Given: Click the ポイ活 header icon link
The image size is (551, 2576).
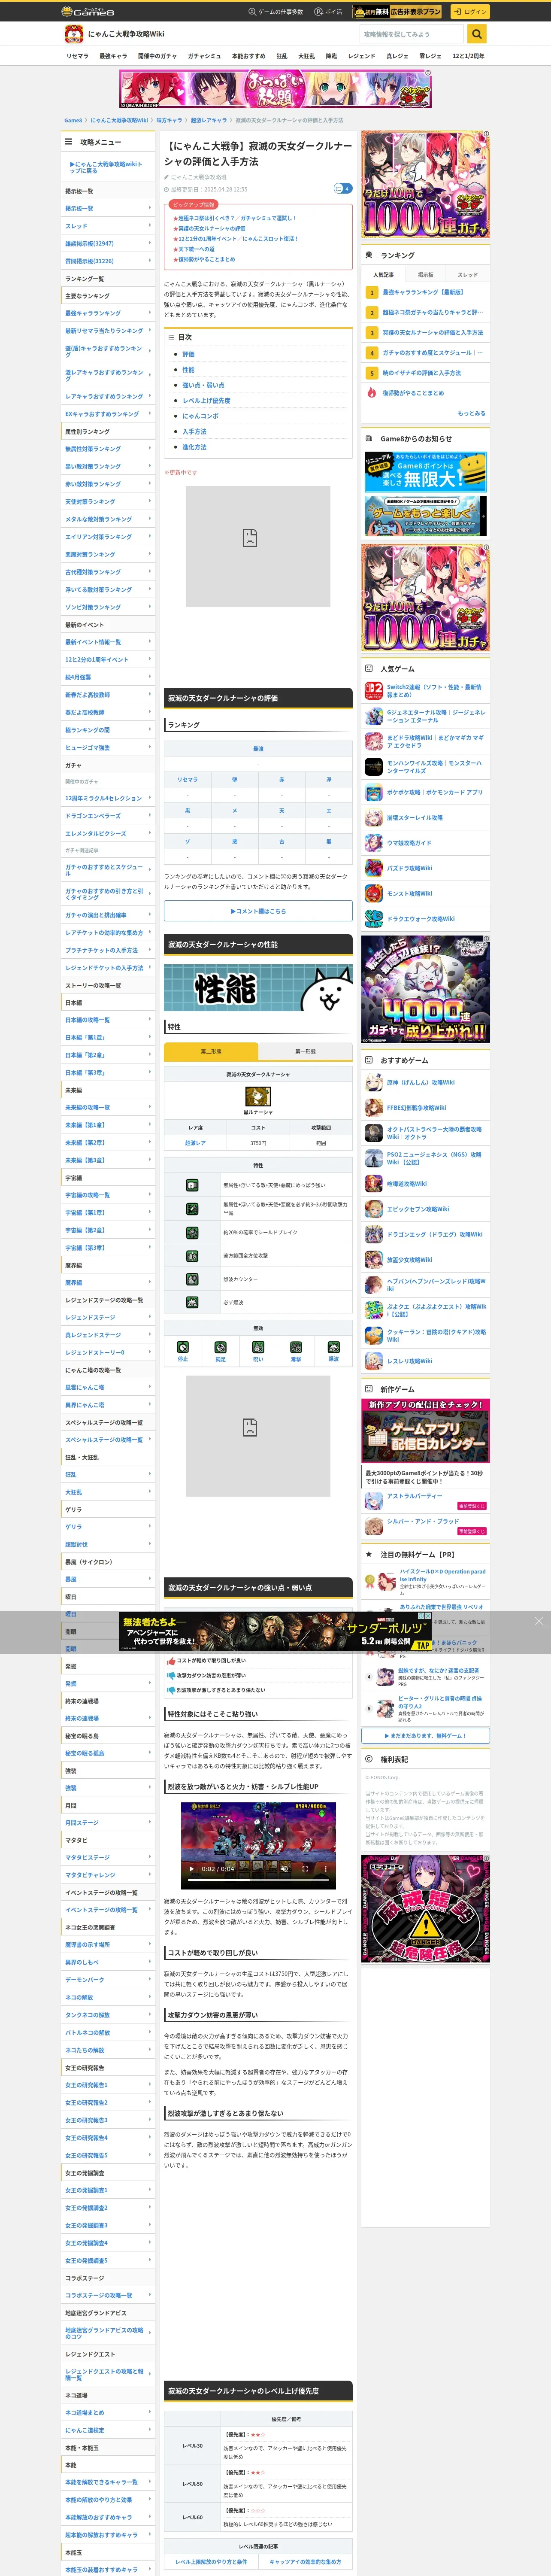Looking at the screenshot, I should [x=328, y=12].
